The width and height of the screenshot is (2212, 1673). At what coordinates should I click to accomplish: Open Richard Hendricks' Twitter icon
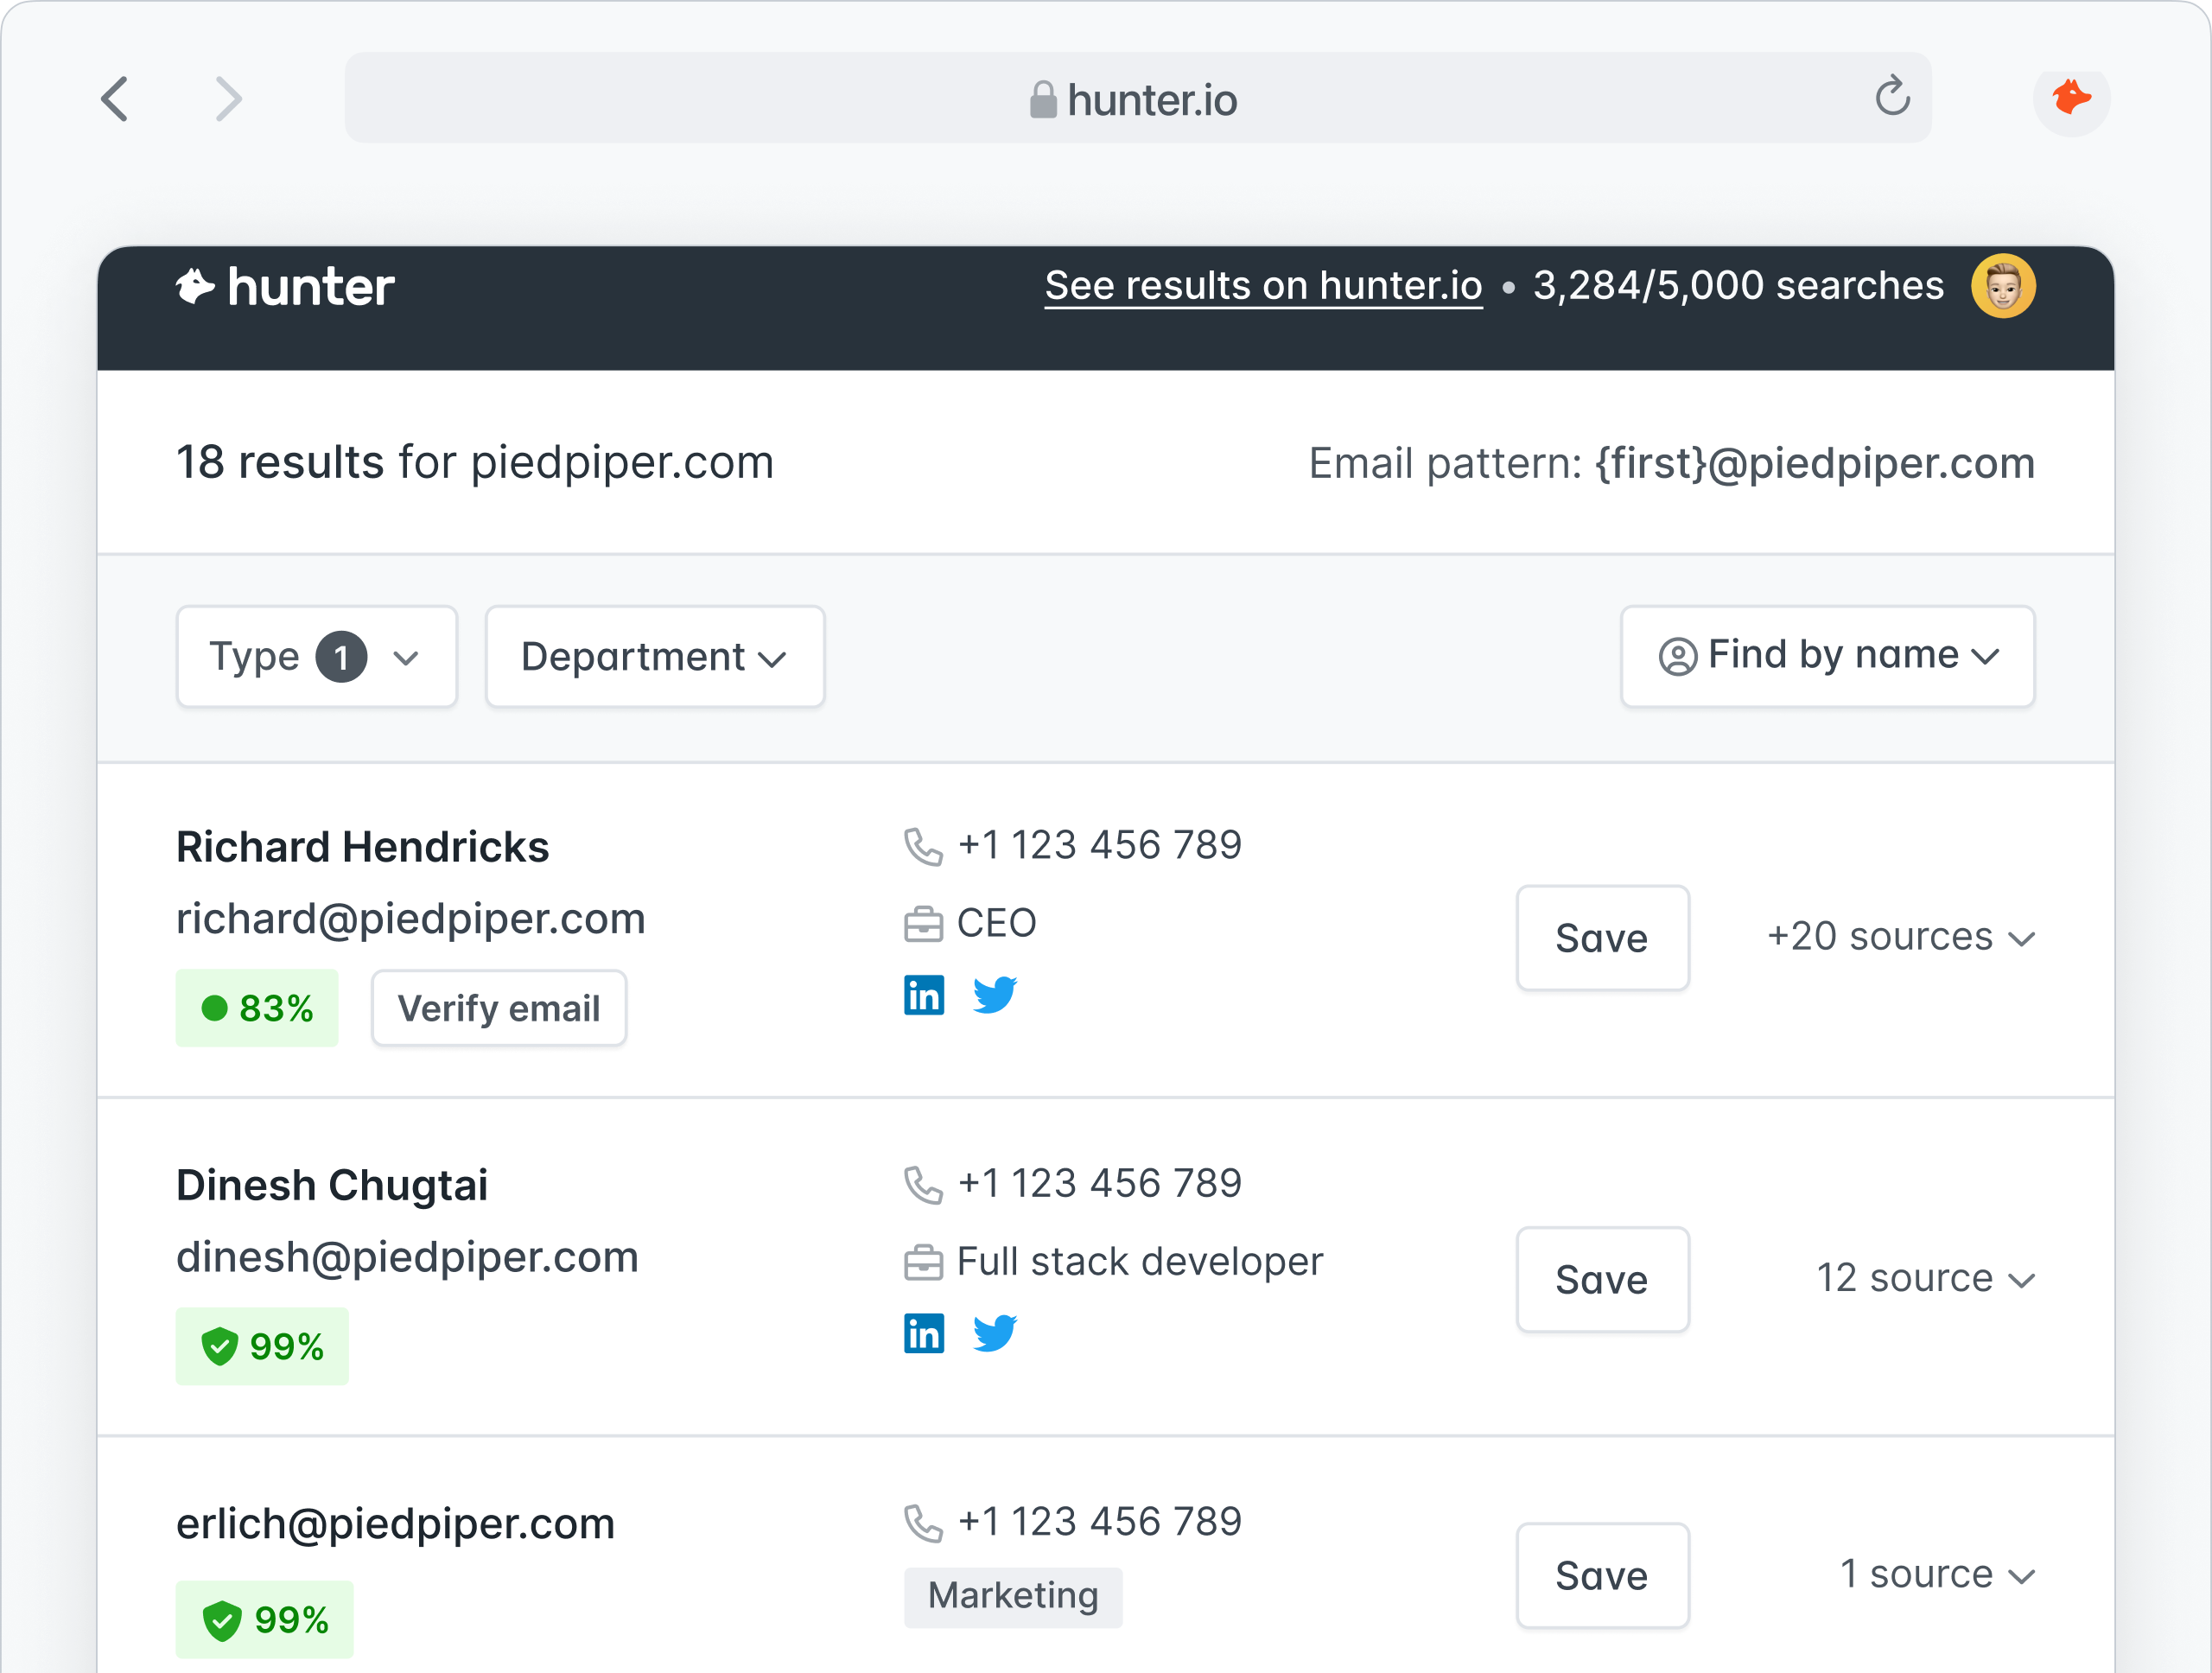[995, 995]
